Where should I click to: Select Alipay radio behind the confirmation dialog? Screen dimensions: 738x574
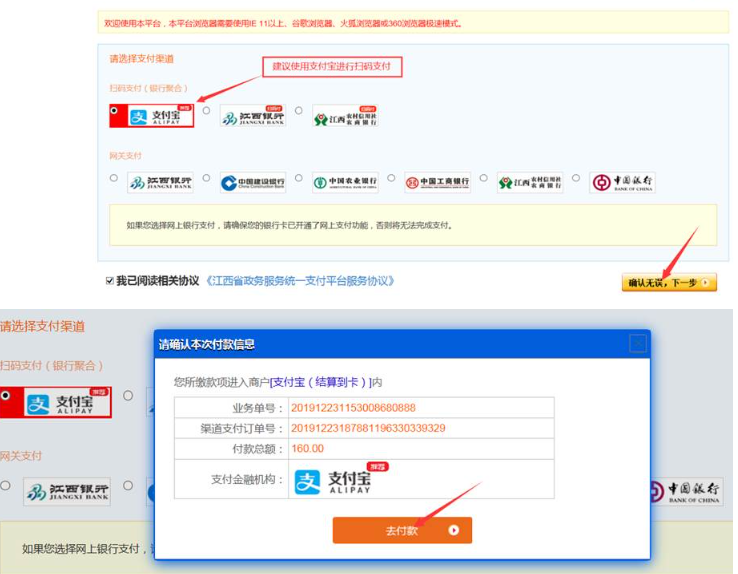coord(5,395)
